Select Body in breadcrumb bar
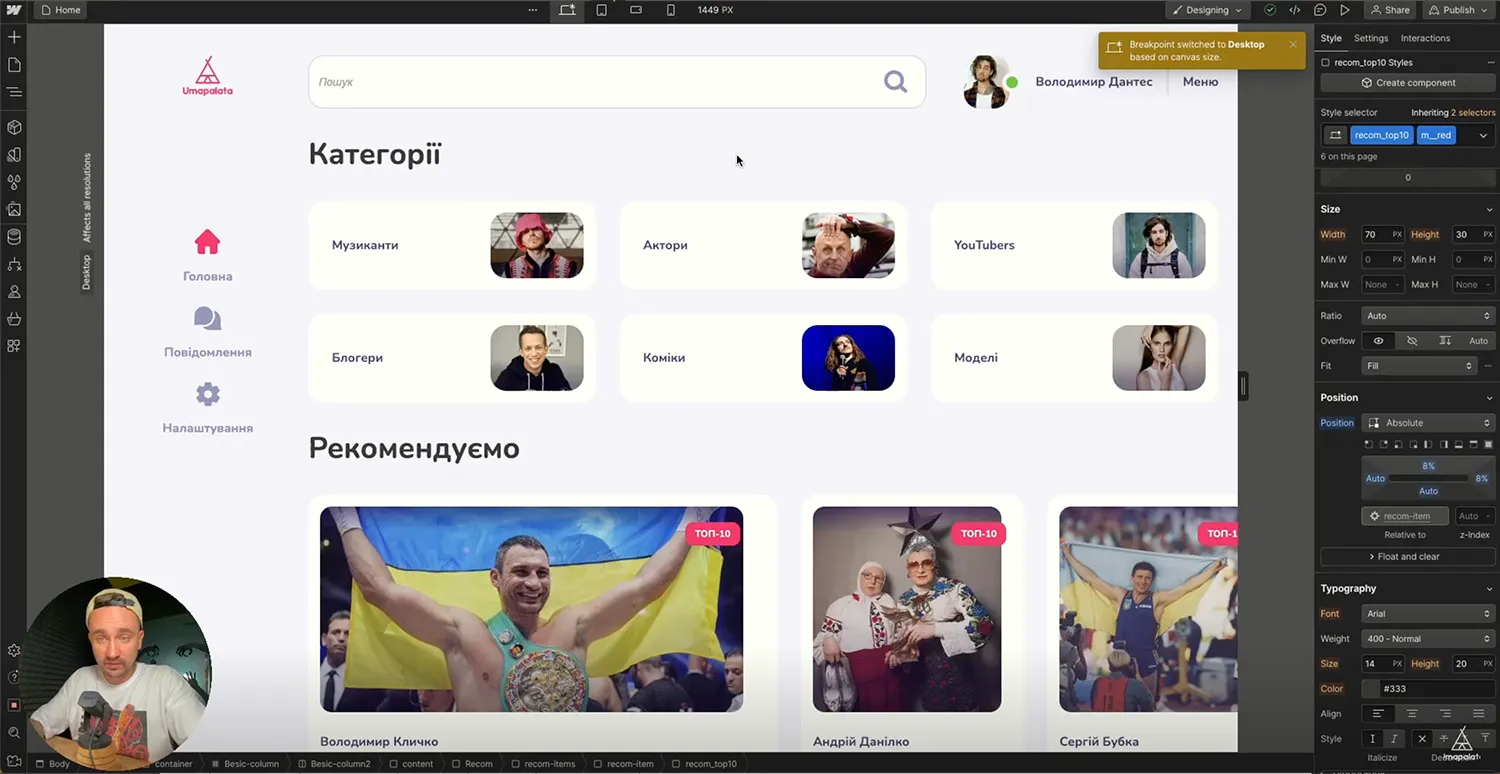Viewport: 1500px width, 774px height. 53,764
